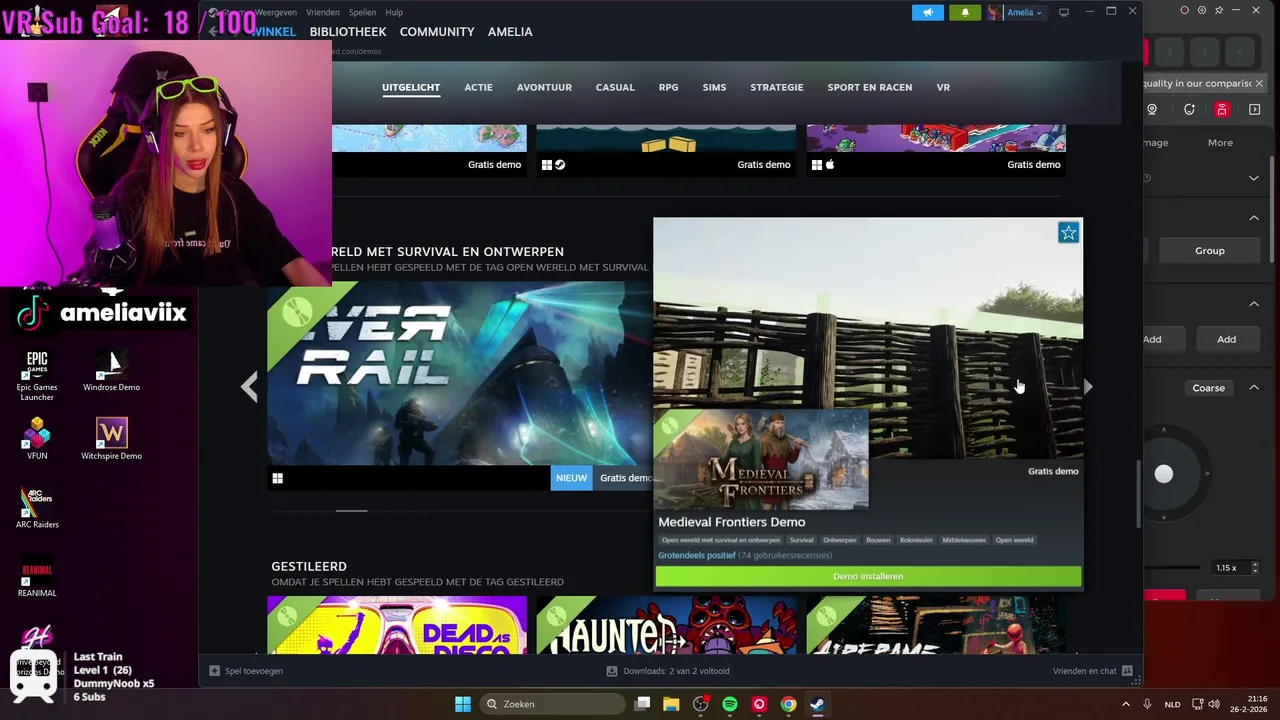Viewport: 1280px width, 720px height.
Task: Select the Casual category
Action: tap(615, 87)
